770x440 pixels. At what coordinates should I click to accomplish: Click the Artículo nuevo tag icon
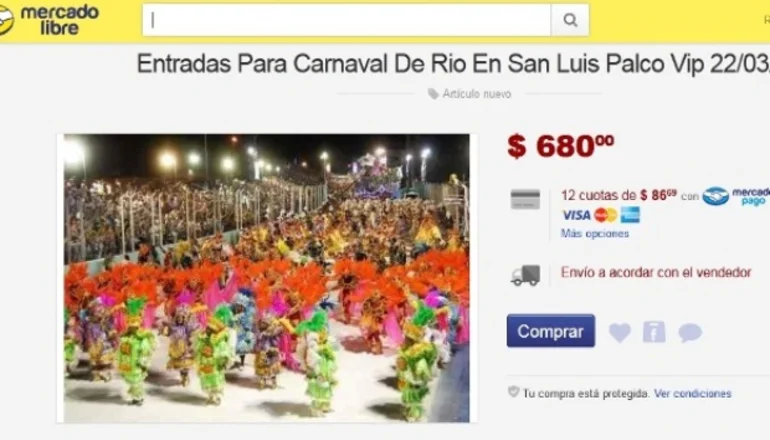(x=433, y=94)
